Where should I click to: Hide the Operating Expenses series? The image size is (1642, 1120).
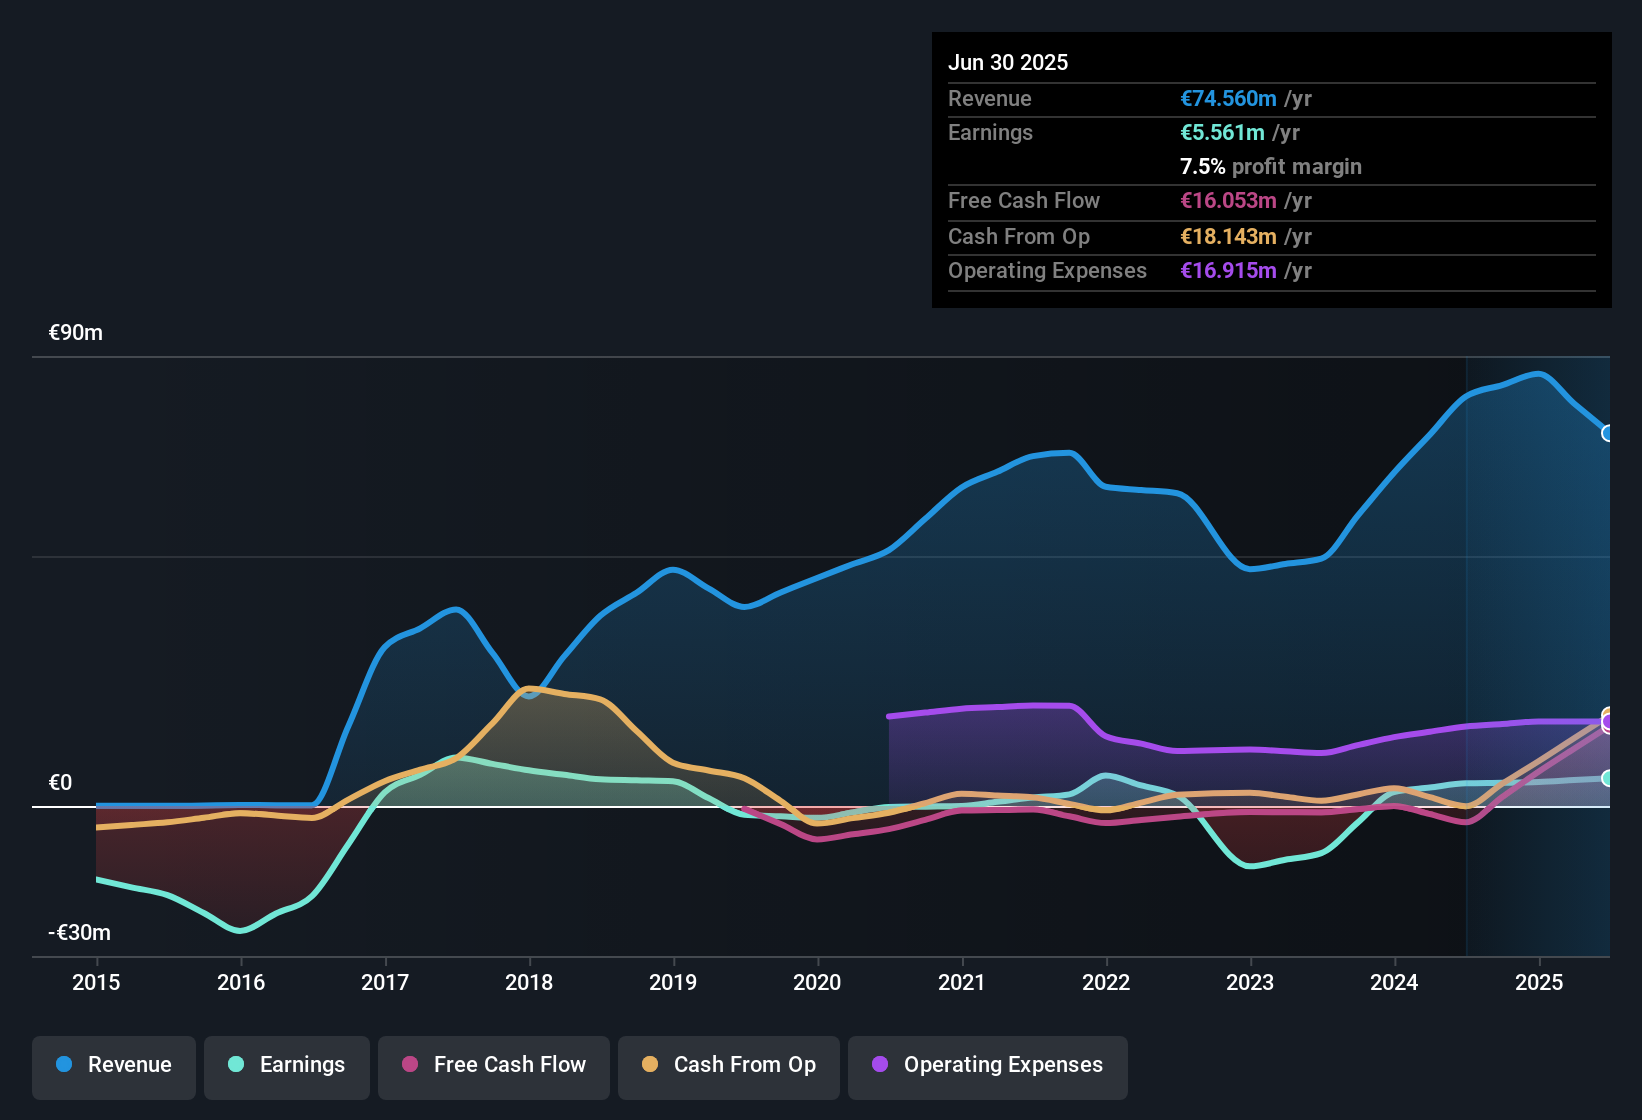(x=988, y=1065)
